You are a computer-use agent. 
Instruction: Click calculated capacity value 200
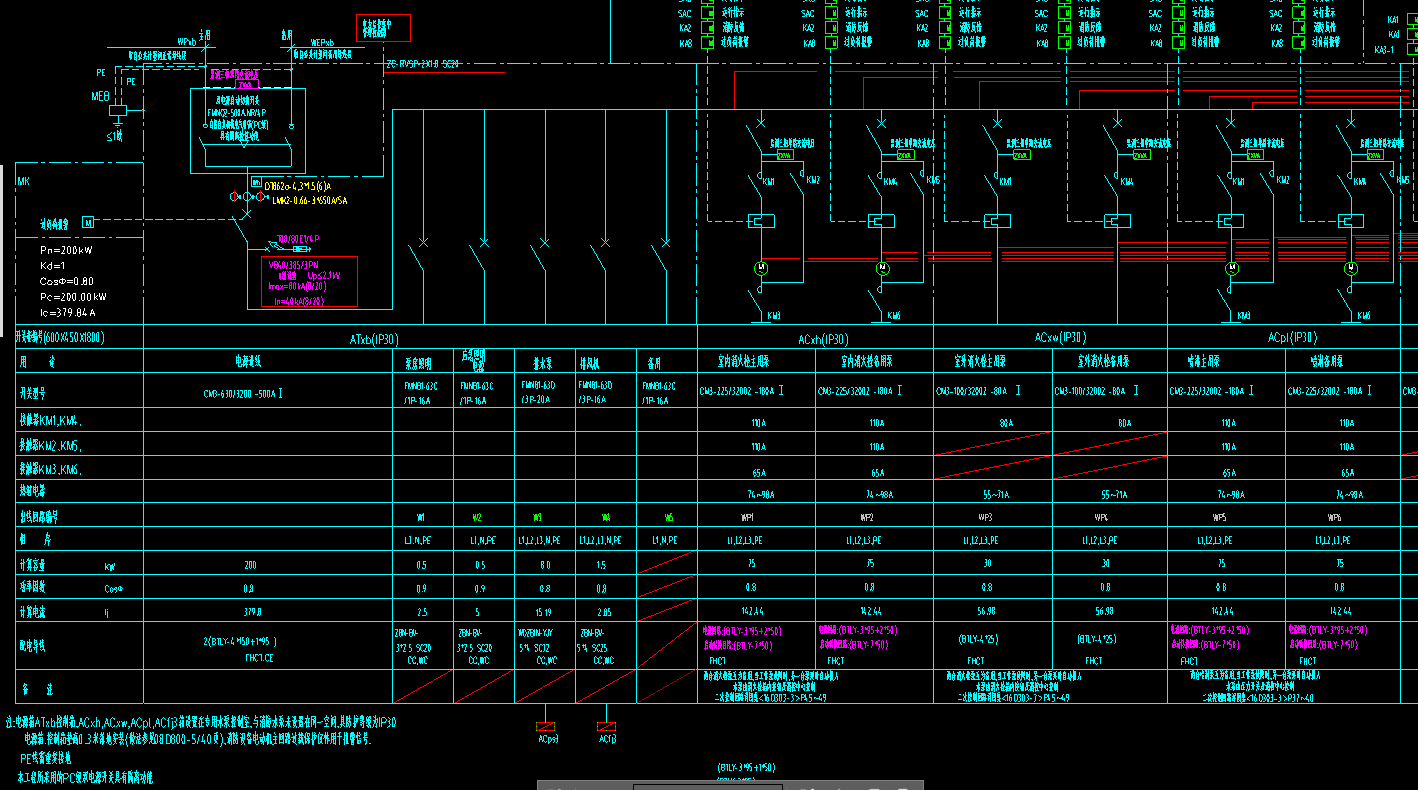[250, 565]
